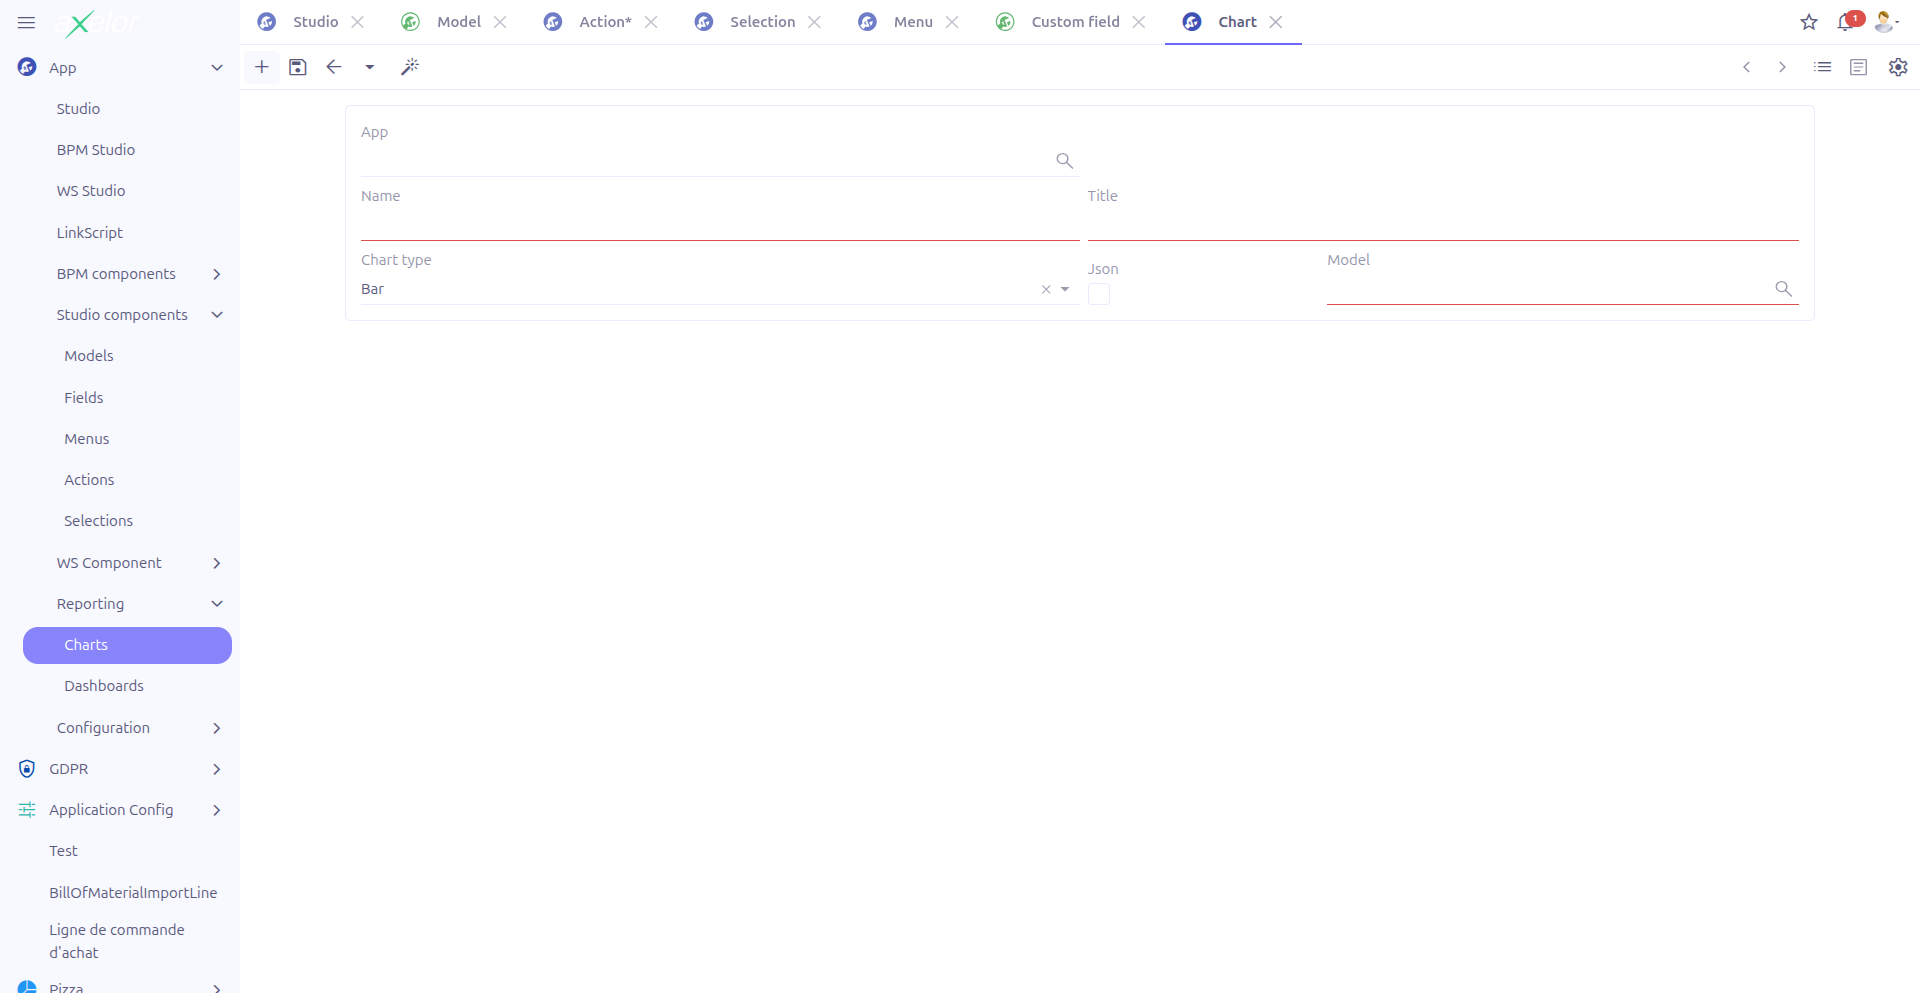Click the new record plus icon
The image size is (1920, 993).
[262, 67]
